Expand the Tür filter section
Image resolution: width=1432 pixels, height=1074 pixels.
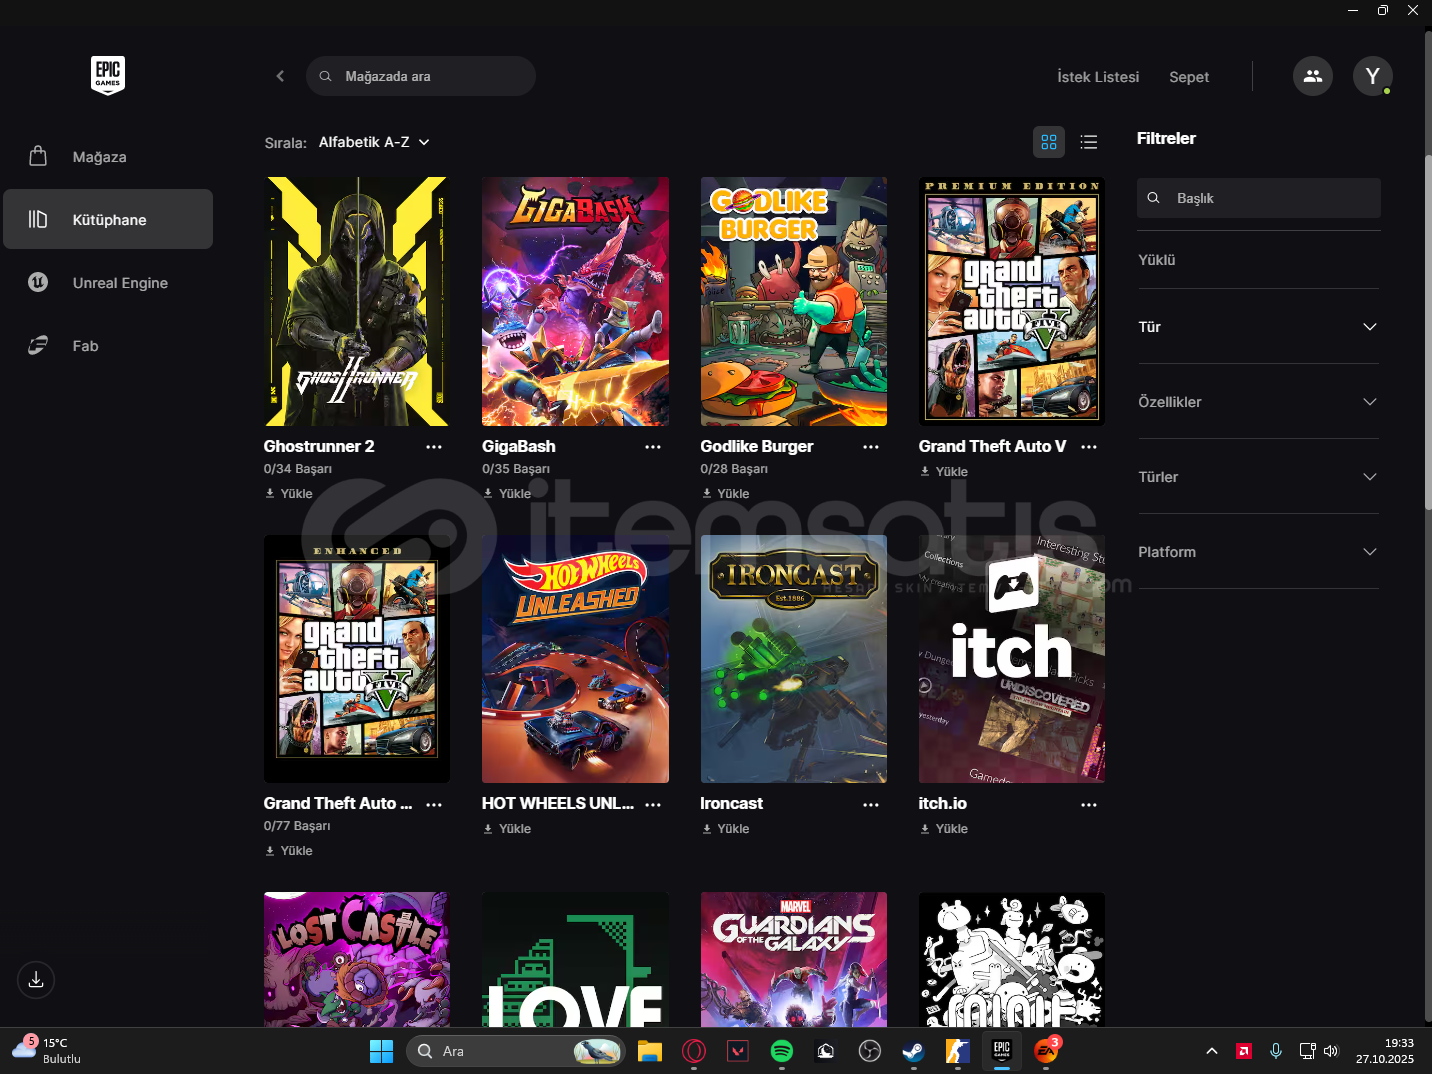click(x=1259, y=327)
